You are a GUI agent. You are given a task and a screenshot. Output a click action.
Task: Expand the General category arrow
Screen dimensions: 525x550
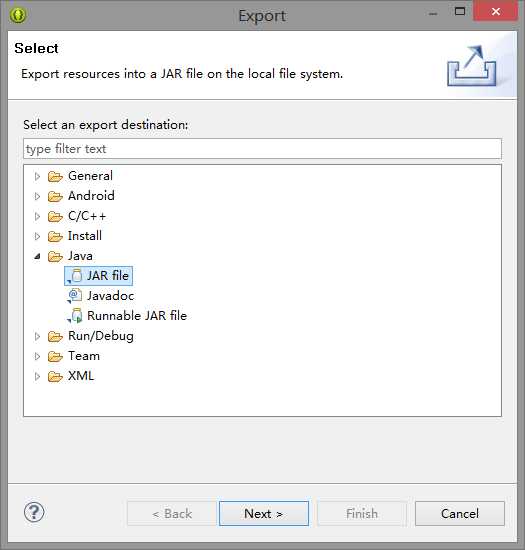tap(37, 176)
